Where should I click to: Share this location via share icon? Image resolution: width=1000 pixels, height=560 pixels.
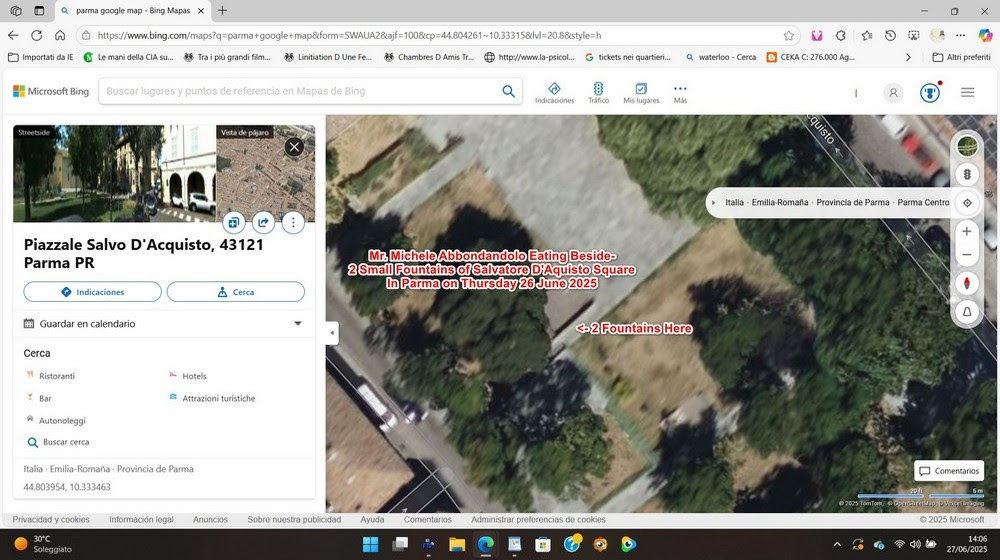click(263, 223)
